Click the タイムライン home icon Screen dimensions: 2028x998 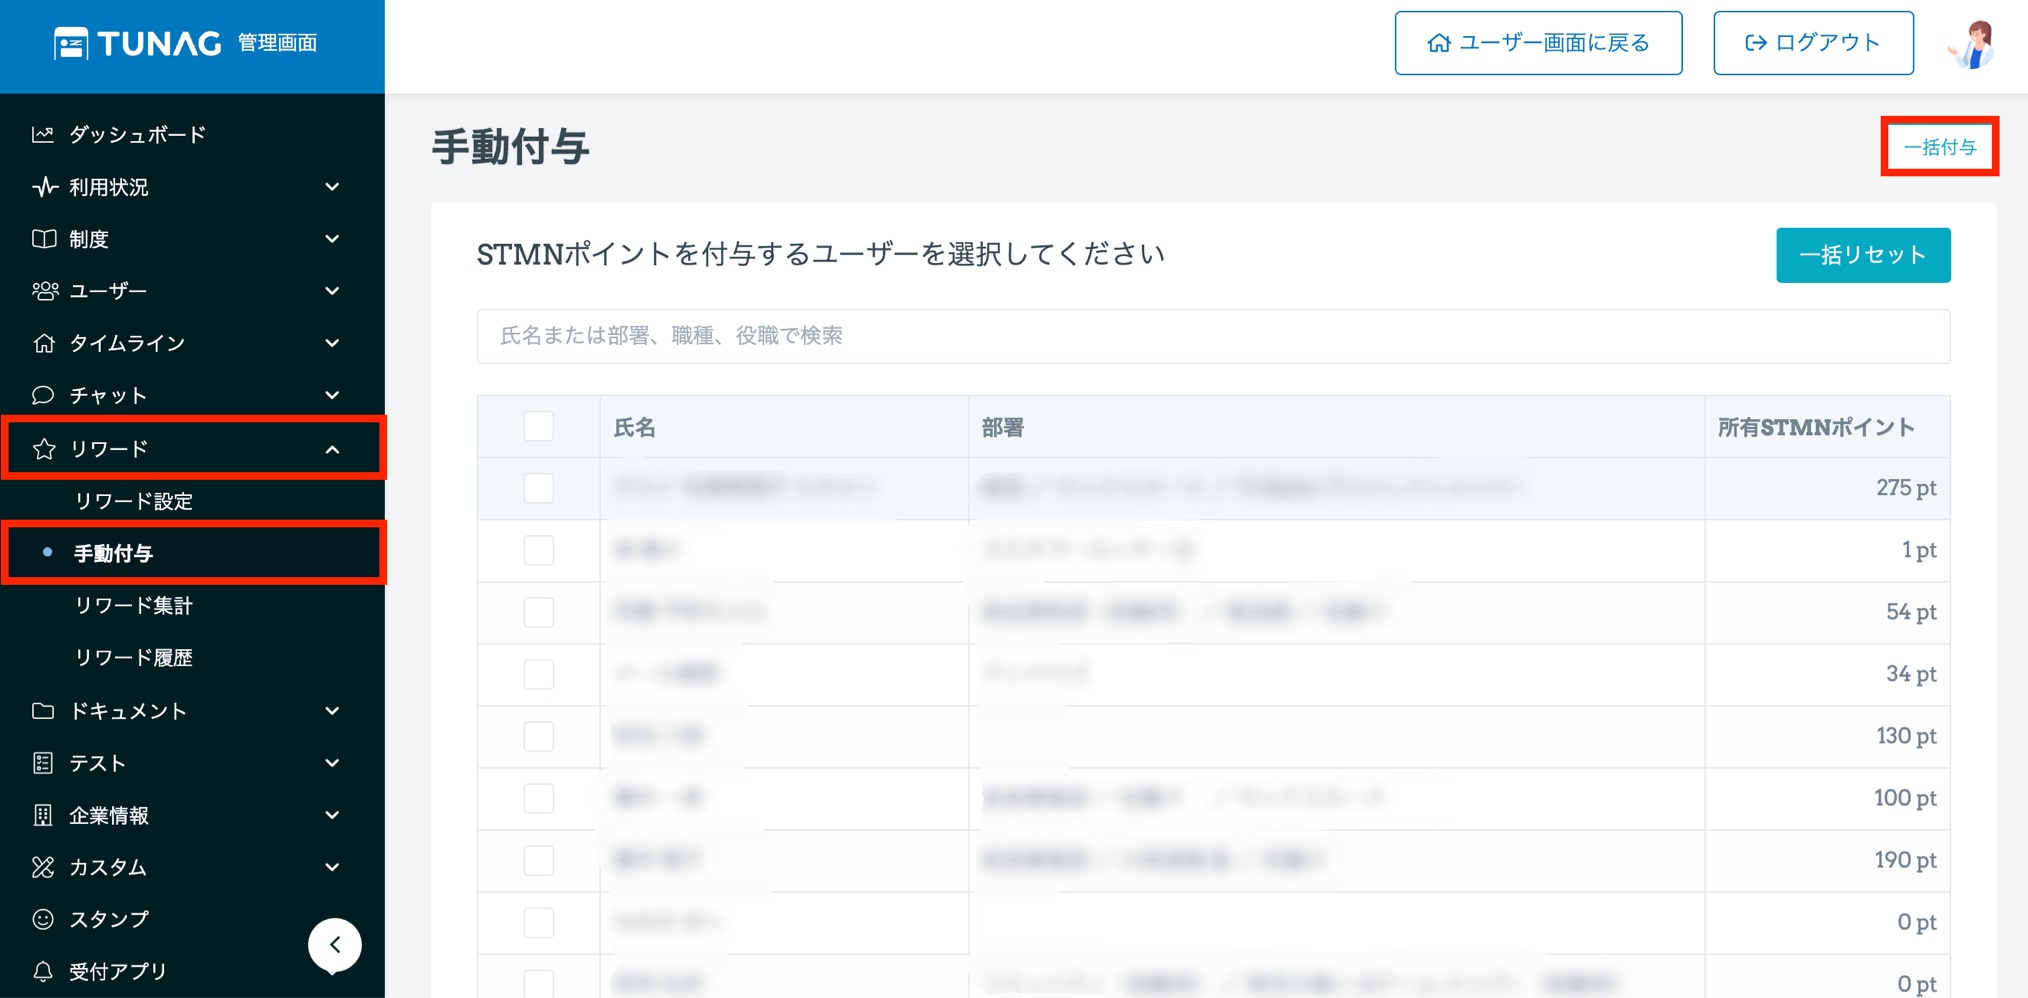(x=44, y=343)
